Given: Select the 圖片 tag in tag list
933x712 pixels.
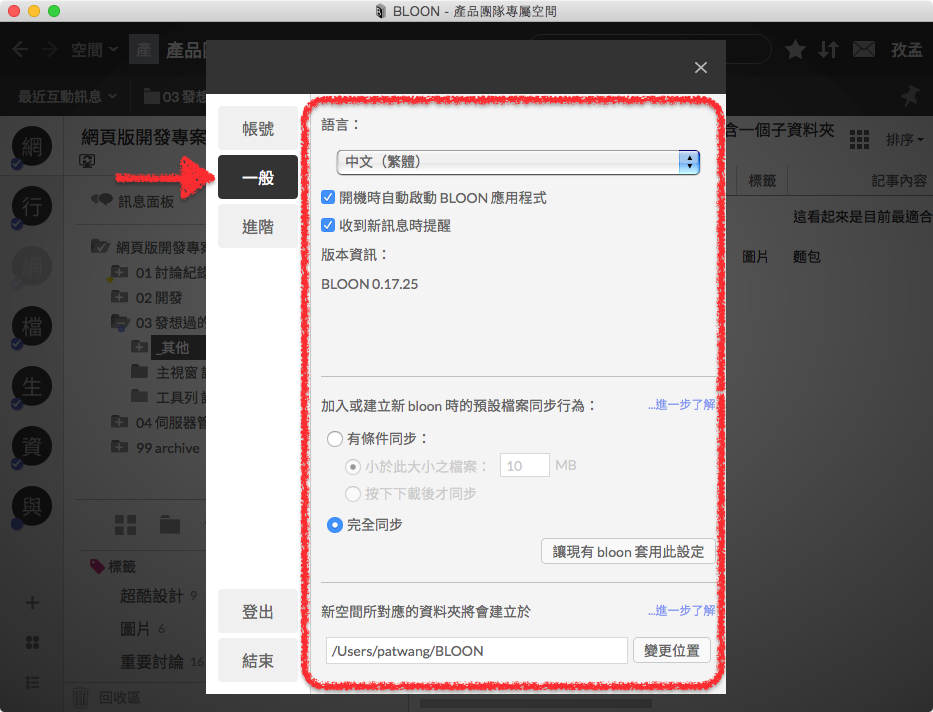Looking at the screenshot, I should tap(135, 628).
